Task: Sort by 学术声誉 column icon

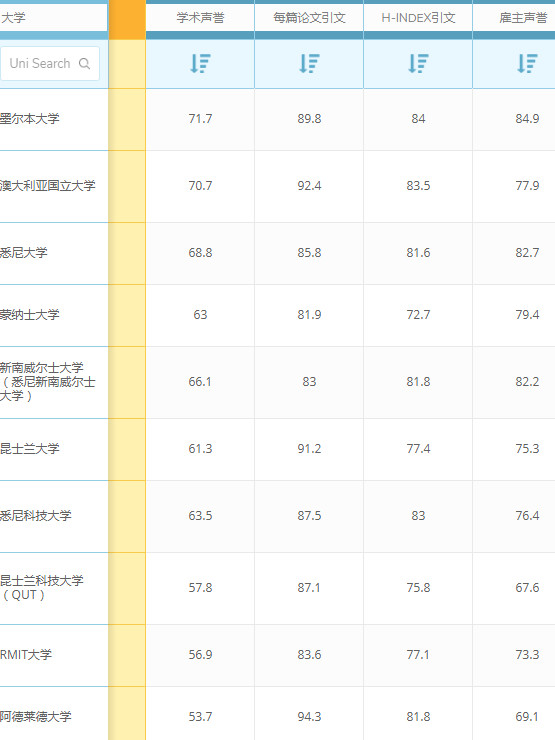Action: click(x=200, y=63)
